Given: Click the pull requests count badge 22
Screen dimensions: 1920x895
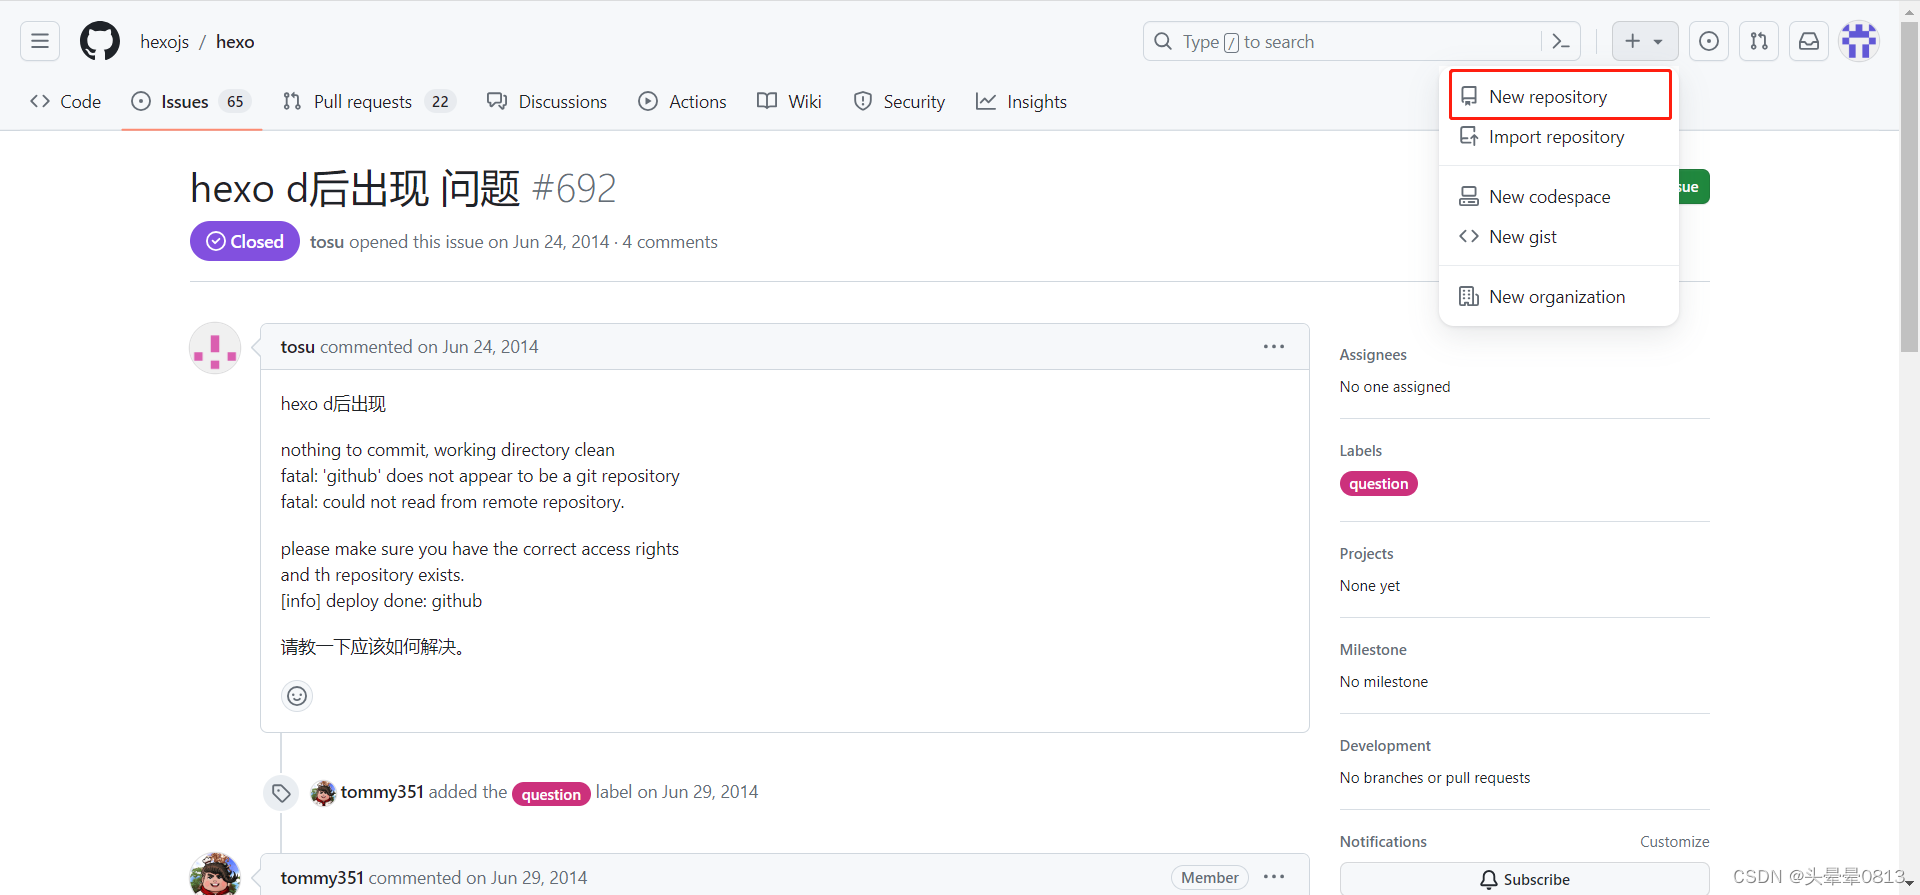Looking at the screenshot, I should tap(440, 101).
